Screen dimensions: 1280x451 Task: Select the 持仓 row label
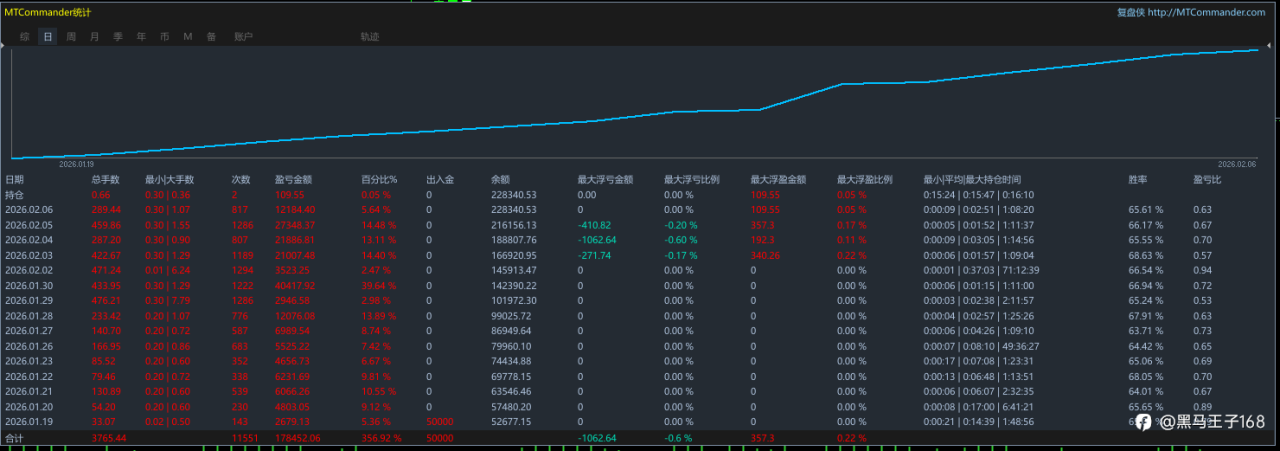[15, 194]
